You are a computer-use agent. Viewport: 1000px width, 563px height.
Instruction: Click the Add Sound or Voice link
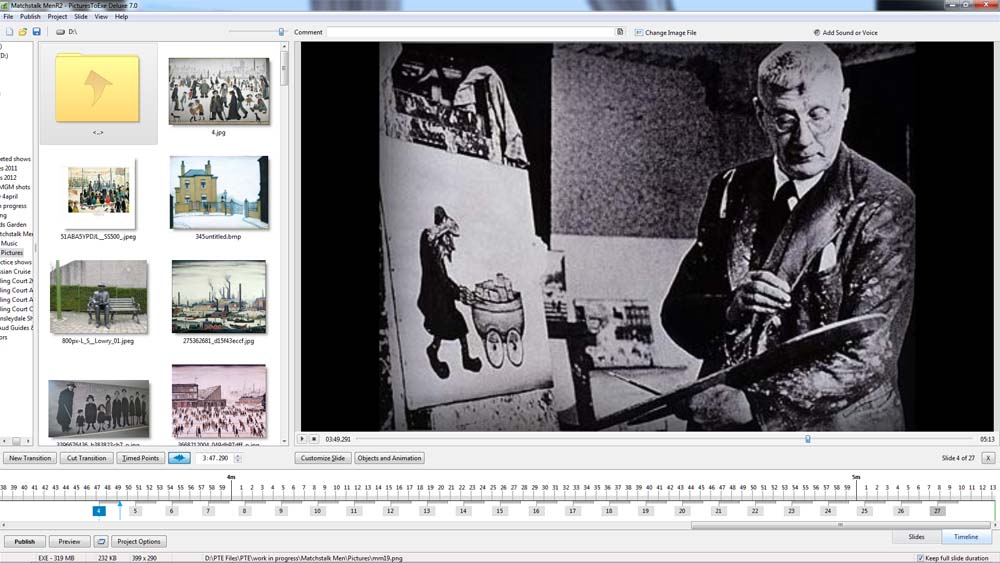[x=848, y=32]
